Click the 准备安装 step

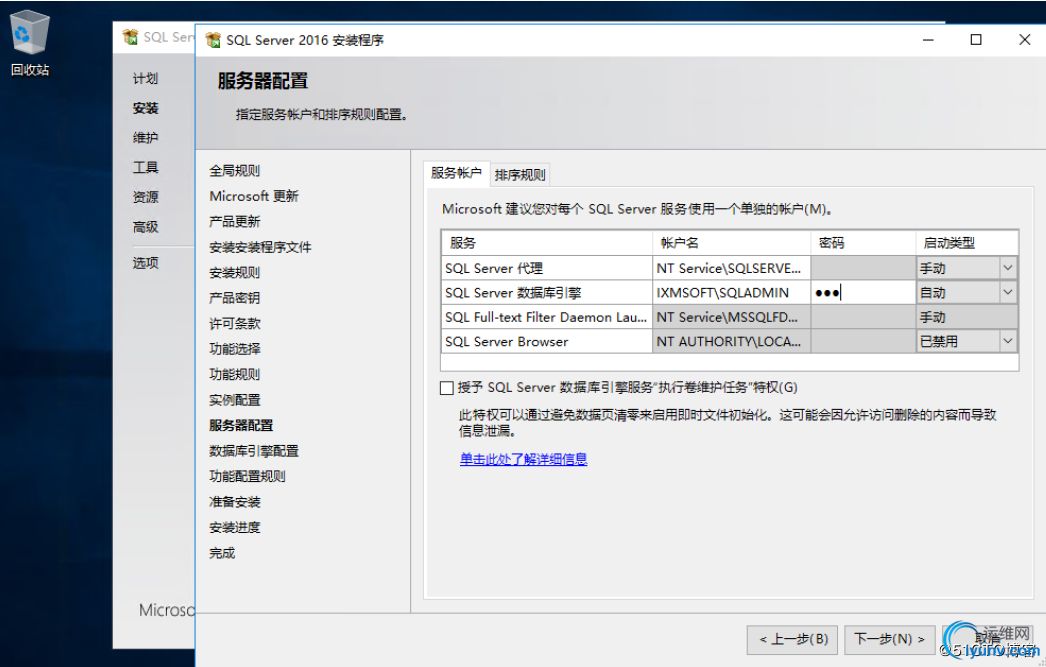(x=234, y=502)
